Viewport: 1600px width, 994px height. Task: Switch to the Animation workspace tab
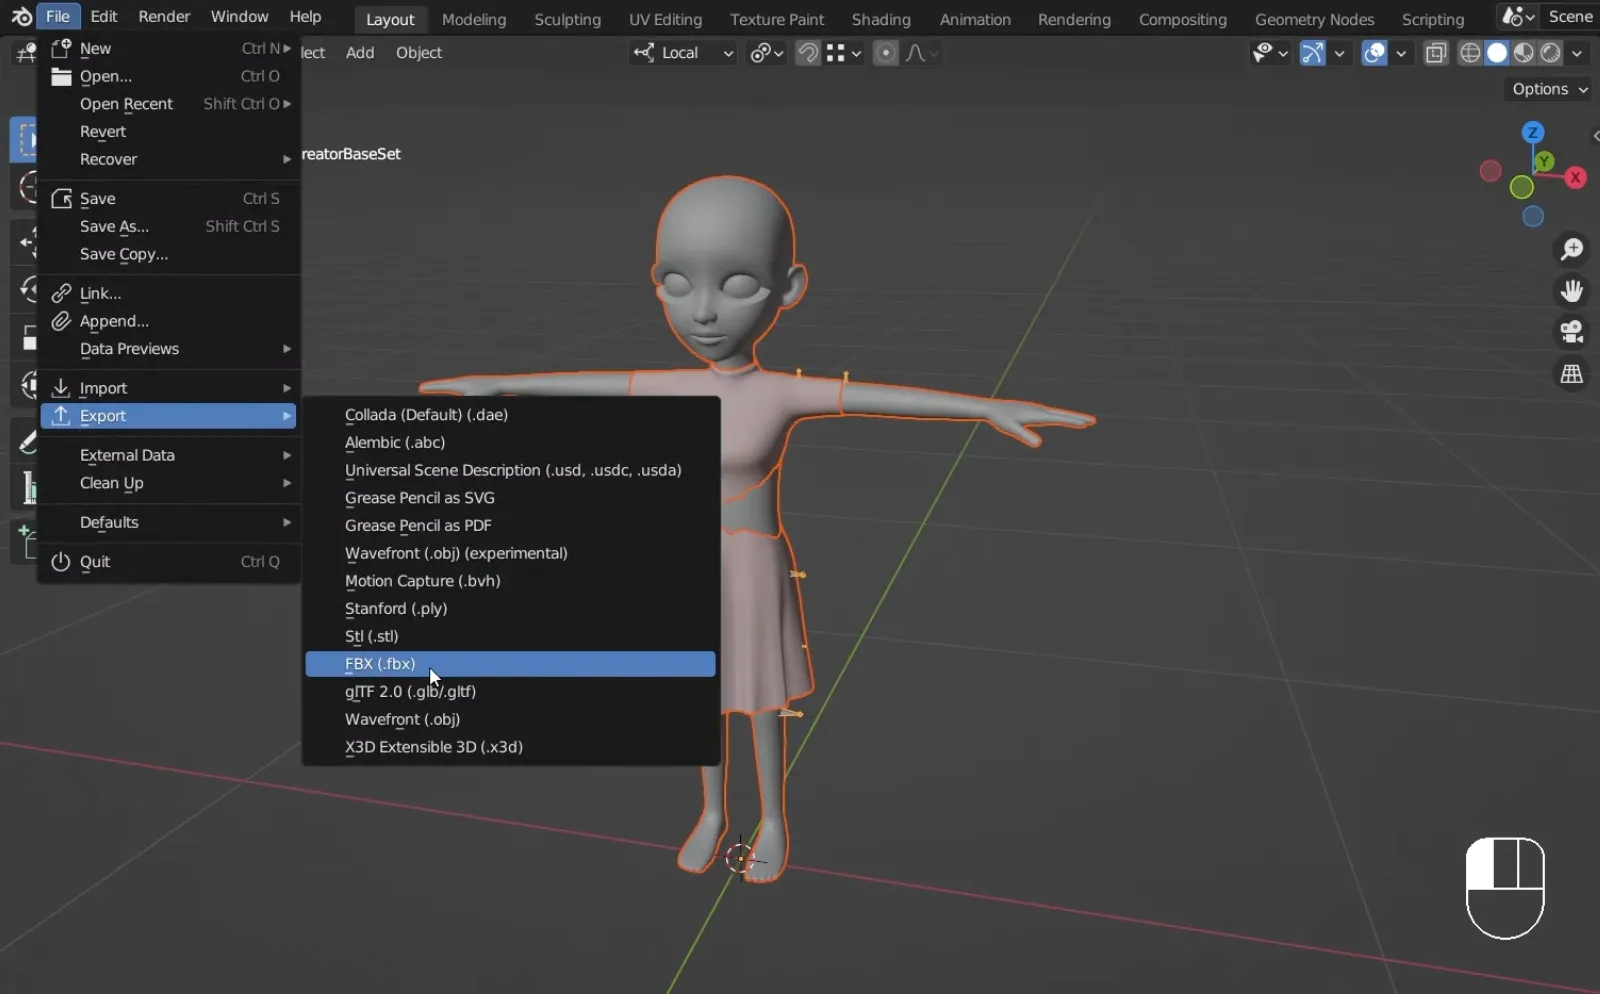[974, 19]
